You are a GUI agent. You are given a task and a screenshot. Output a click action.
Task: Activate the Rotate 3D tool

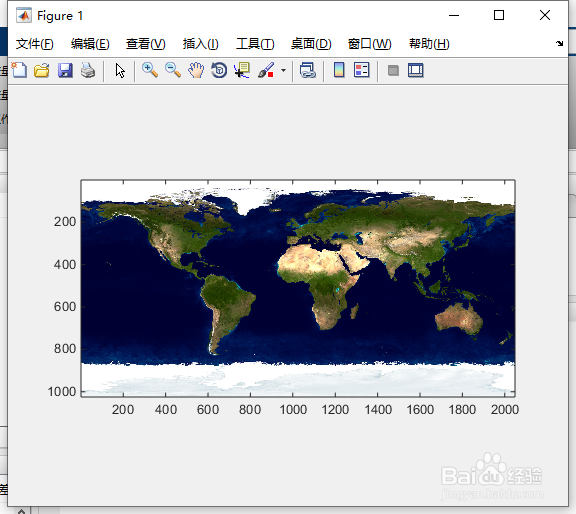pyautogui.click(x=219, y=70)
